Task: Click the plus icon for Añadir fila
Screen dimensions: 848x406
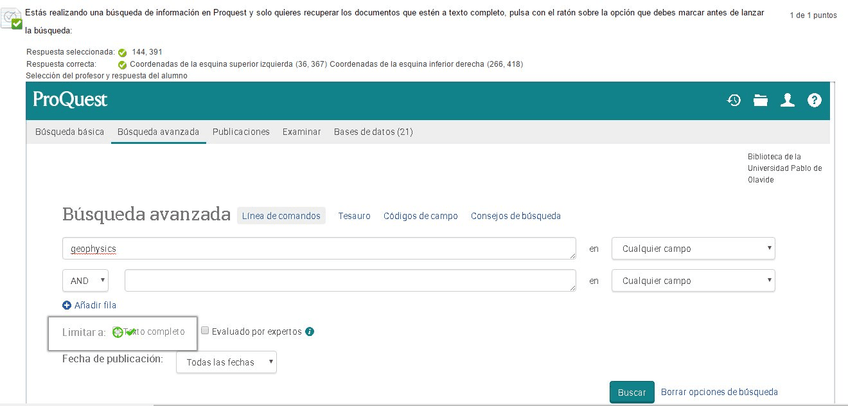Action: 67,305
